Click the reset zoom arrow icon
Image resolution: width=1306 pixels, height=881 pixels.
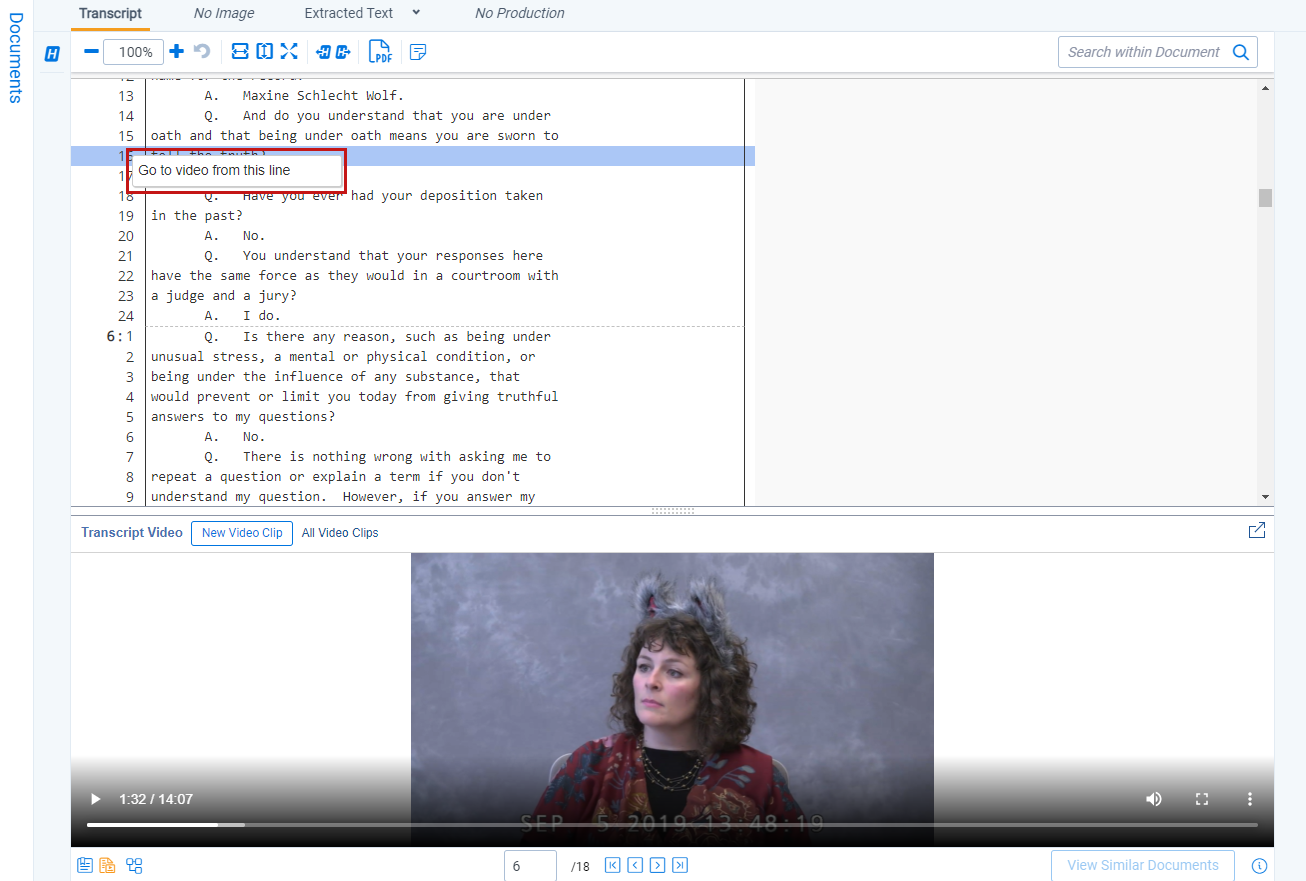(x=202, y=51)
